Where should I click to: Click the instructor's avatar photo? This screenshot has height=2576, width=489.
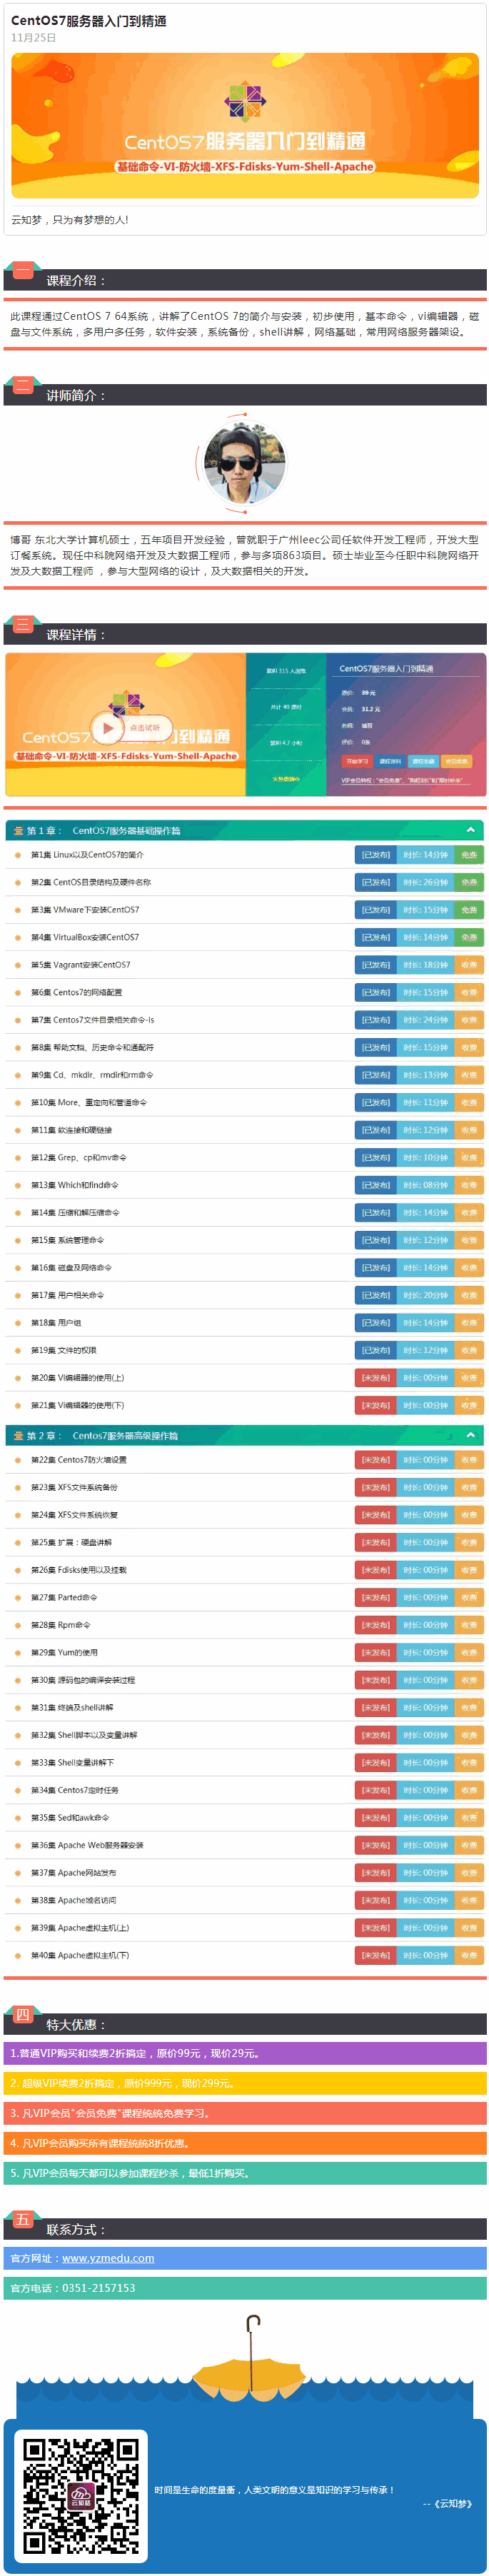(244, 461)
